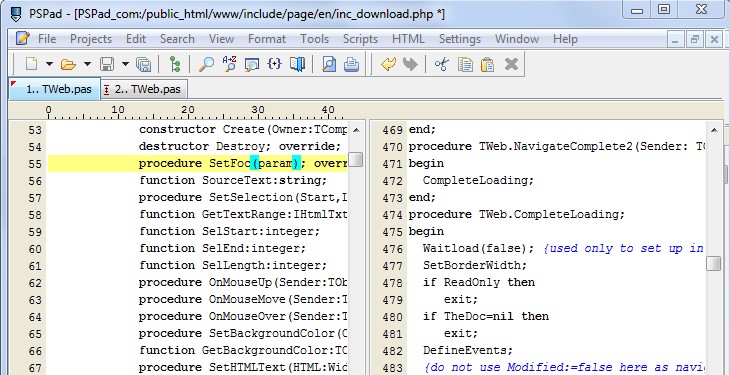Expand the Open file dropdown arrow

(x=87, y=64)
